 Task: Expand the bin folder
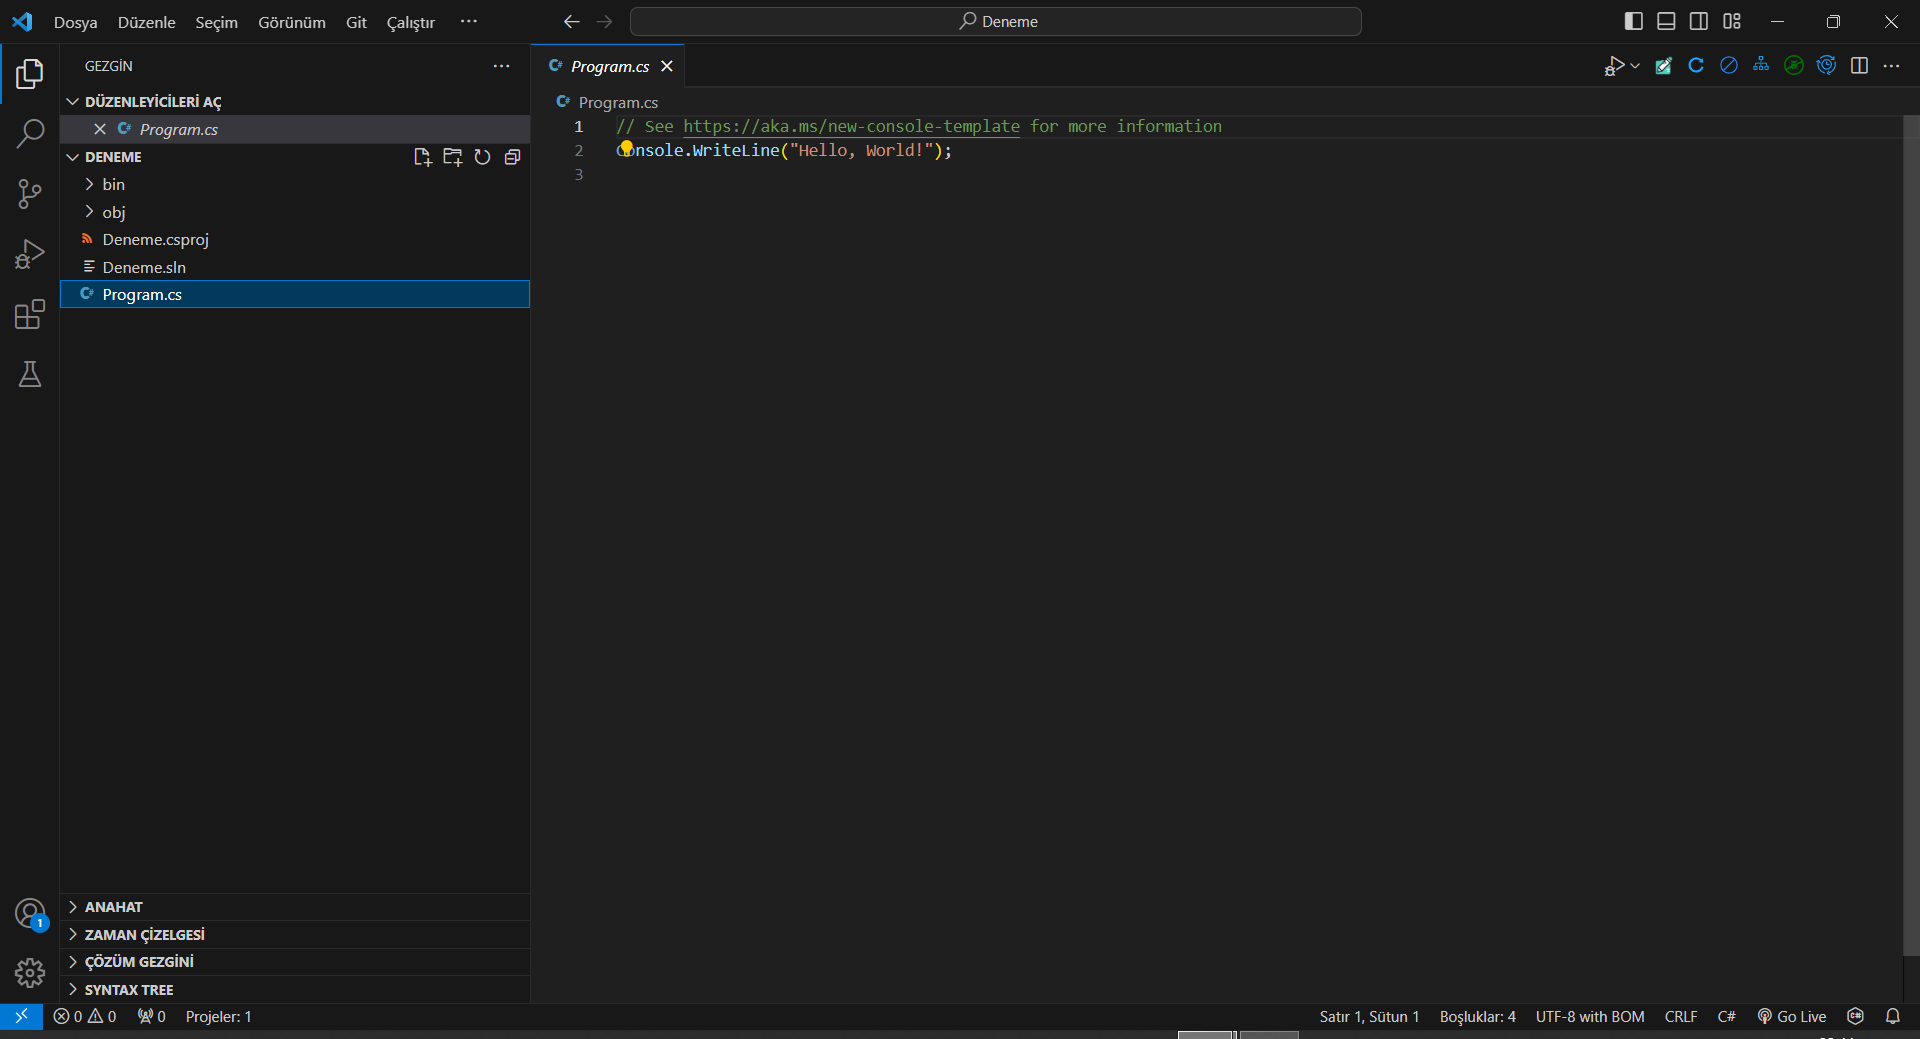click(x=113, y=184)
